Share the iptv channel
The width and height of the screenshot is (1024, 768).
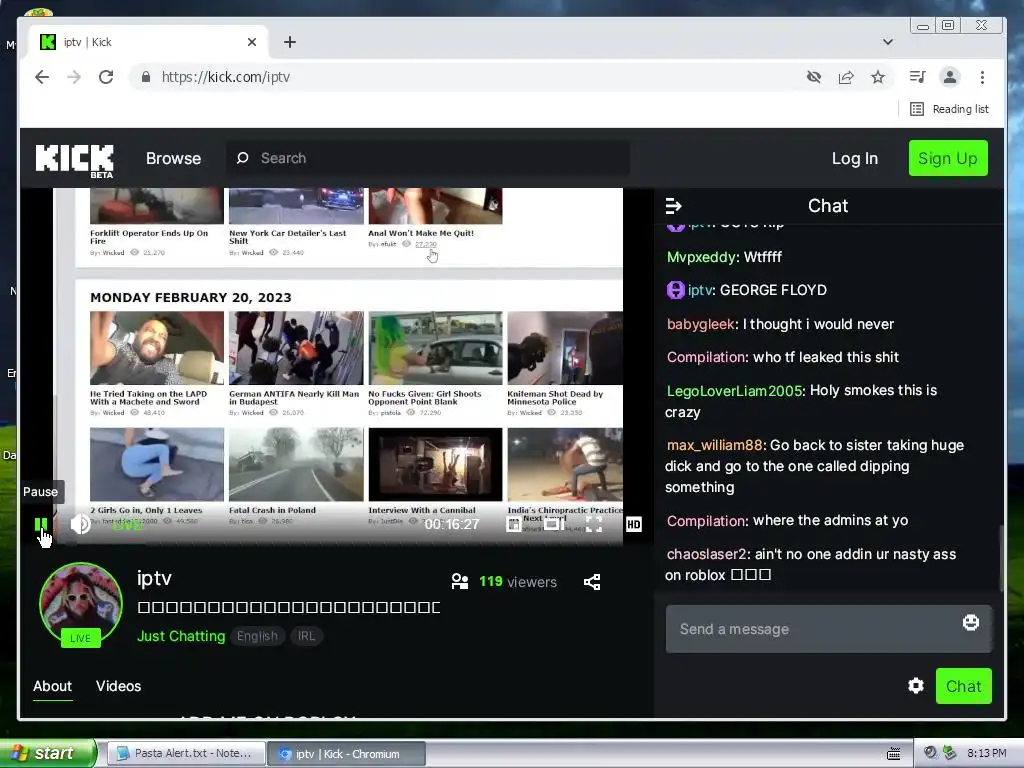(592, 582)
